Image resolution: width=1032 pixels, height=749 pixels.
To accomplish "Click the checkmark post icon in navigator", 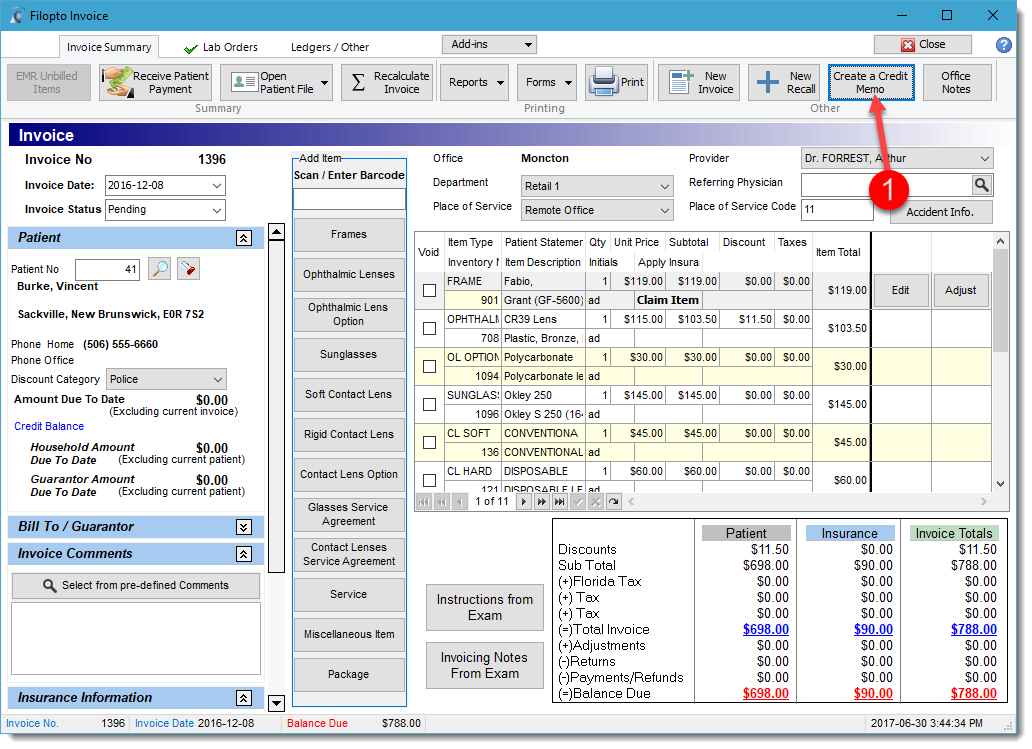I will pos(578,502).
